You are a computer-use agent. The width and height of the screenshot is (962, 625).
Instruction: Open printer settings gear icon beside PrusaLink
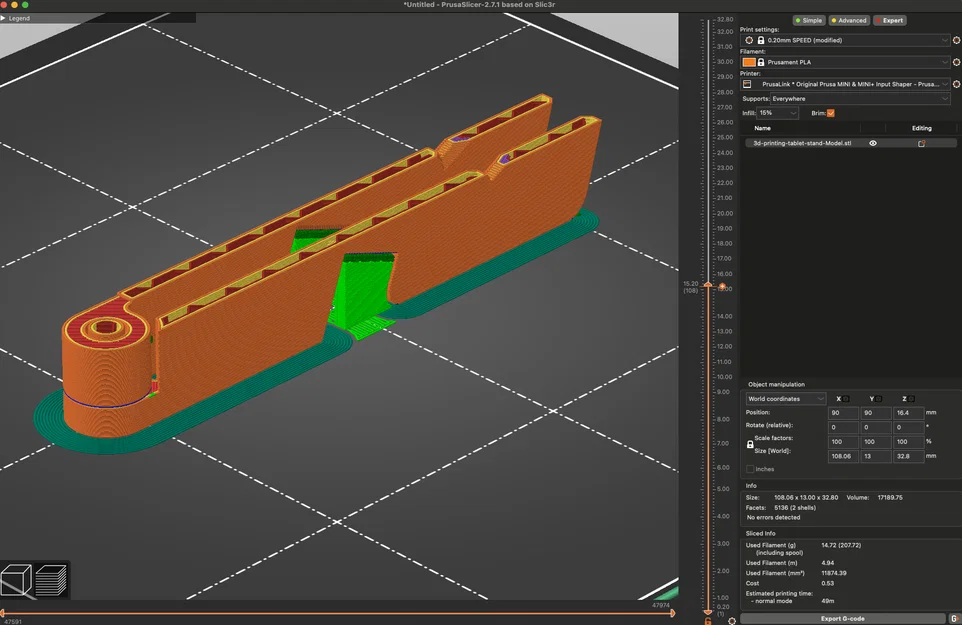point(956,84)
